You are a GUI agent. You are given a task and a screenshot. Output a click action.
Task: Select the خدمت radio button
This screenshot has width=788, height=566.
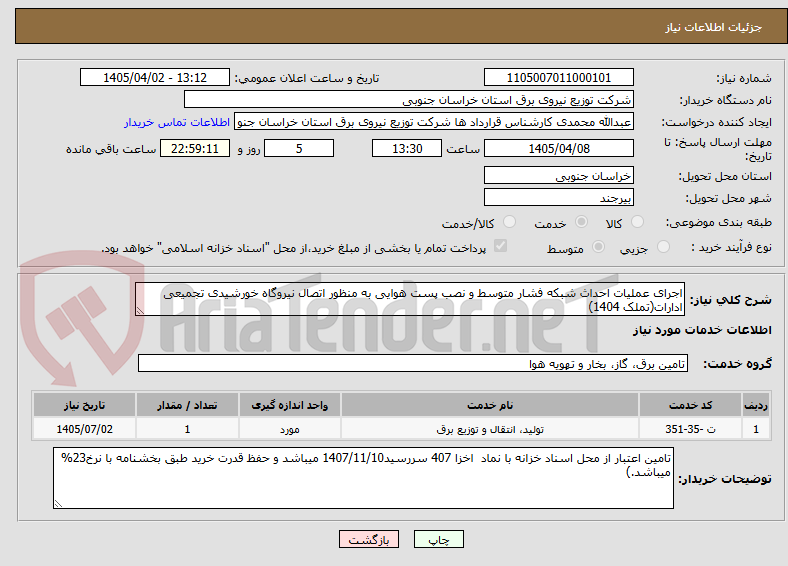click(581, 222)
